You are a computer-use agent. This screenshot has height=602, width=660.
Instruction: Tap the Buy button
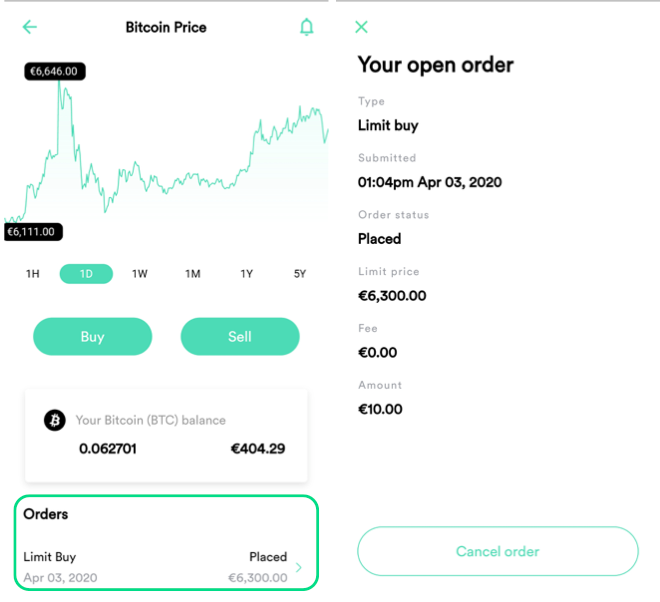coord(93,337)
